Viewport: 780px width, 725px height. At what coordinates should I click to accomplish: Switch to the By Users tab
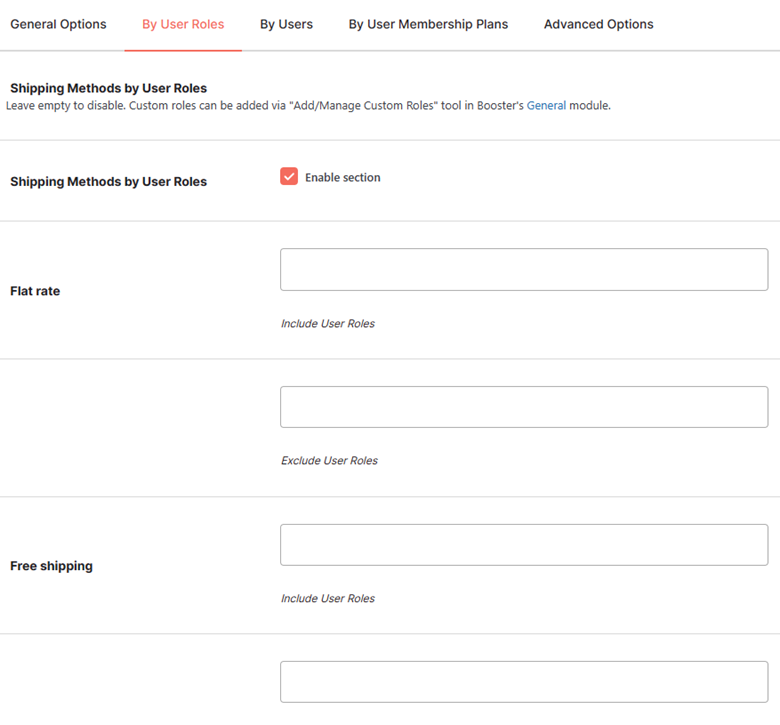286,24
